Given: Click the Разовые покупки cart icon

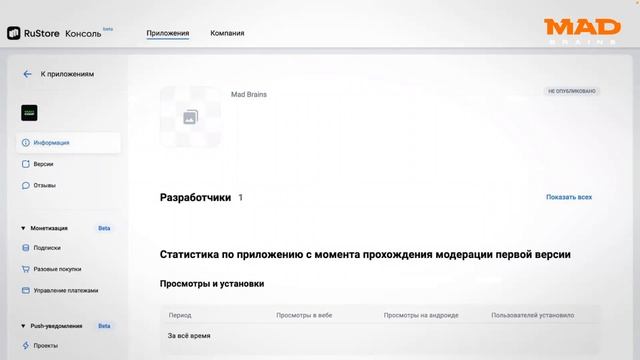Looking at the screenshot, I should (x=26, y=269).
